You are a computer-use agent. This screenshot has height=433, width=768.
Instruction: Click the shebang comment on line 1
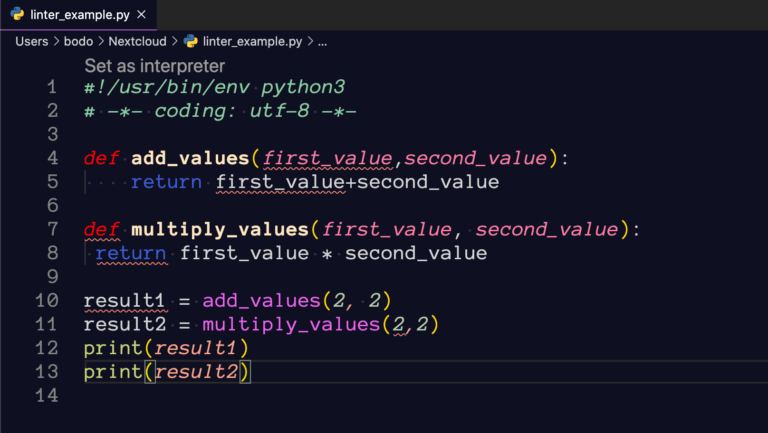pyautogui.click(x=215, y=87)
